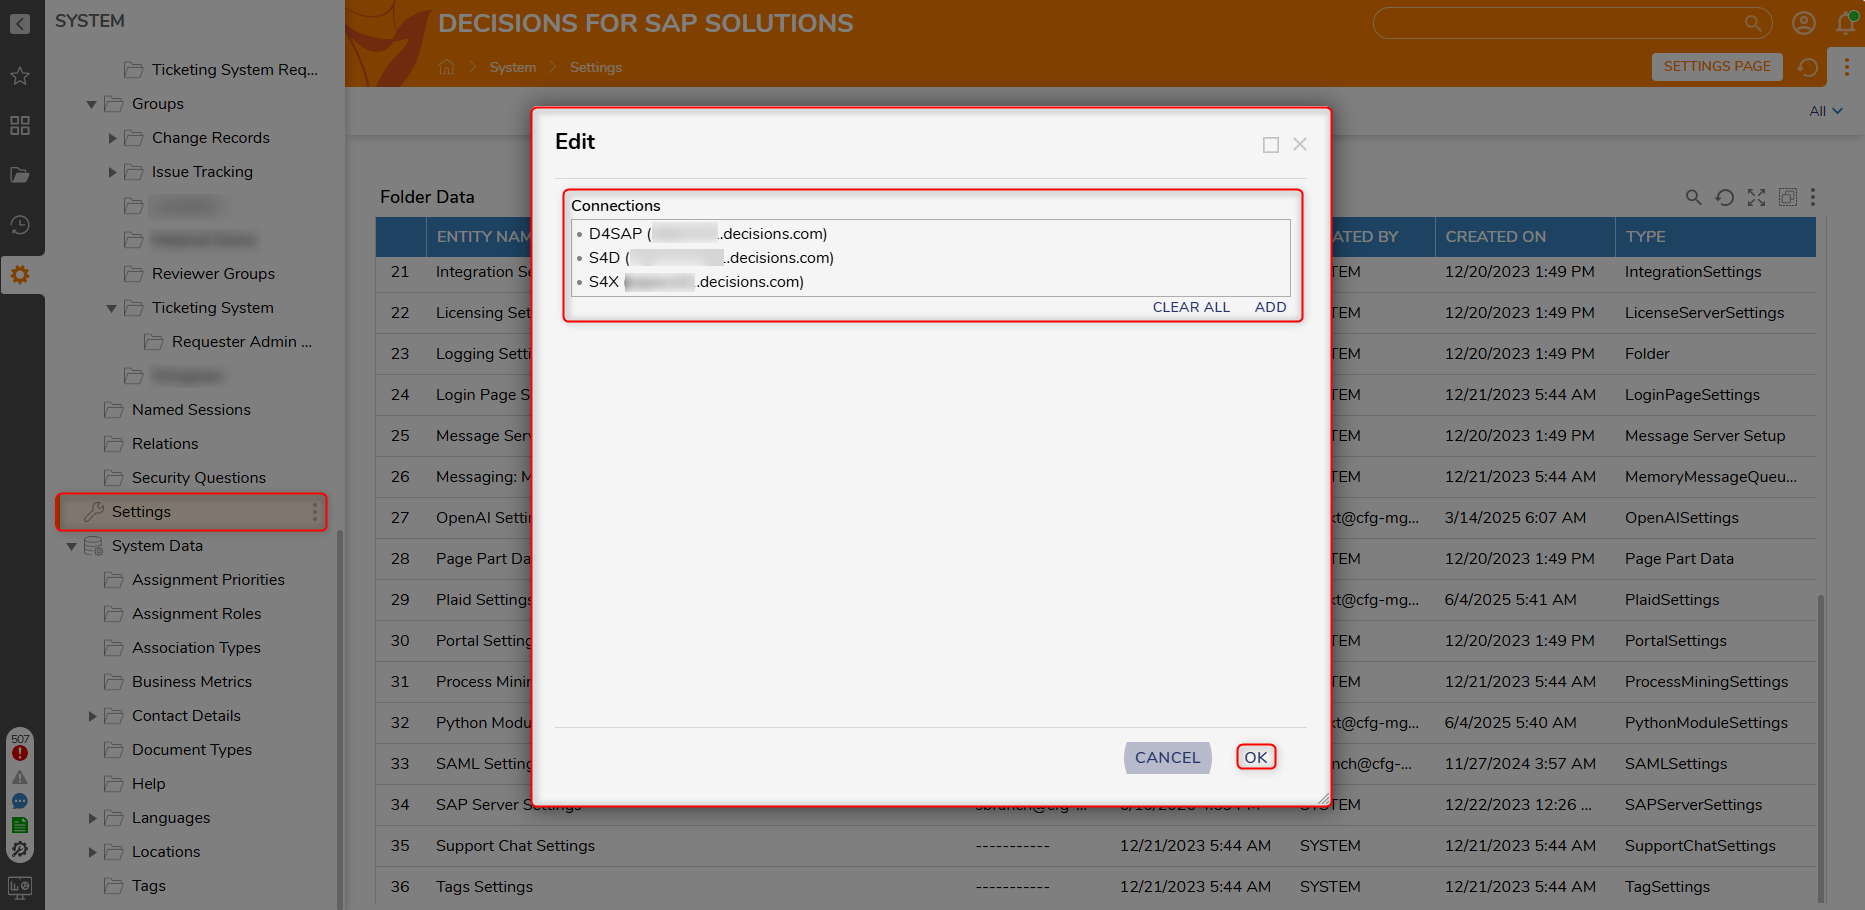Search Folder Data with the magnifier icon
Viewport: 1865px width, 910px height.
(x=1693, y=197)
